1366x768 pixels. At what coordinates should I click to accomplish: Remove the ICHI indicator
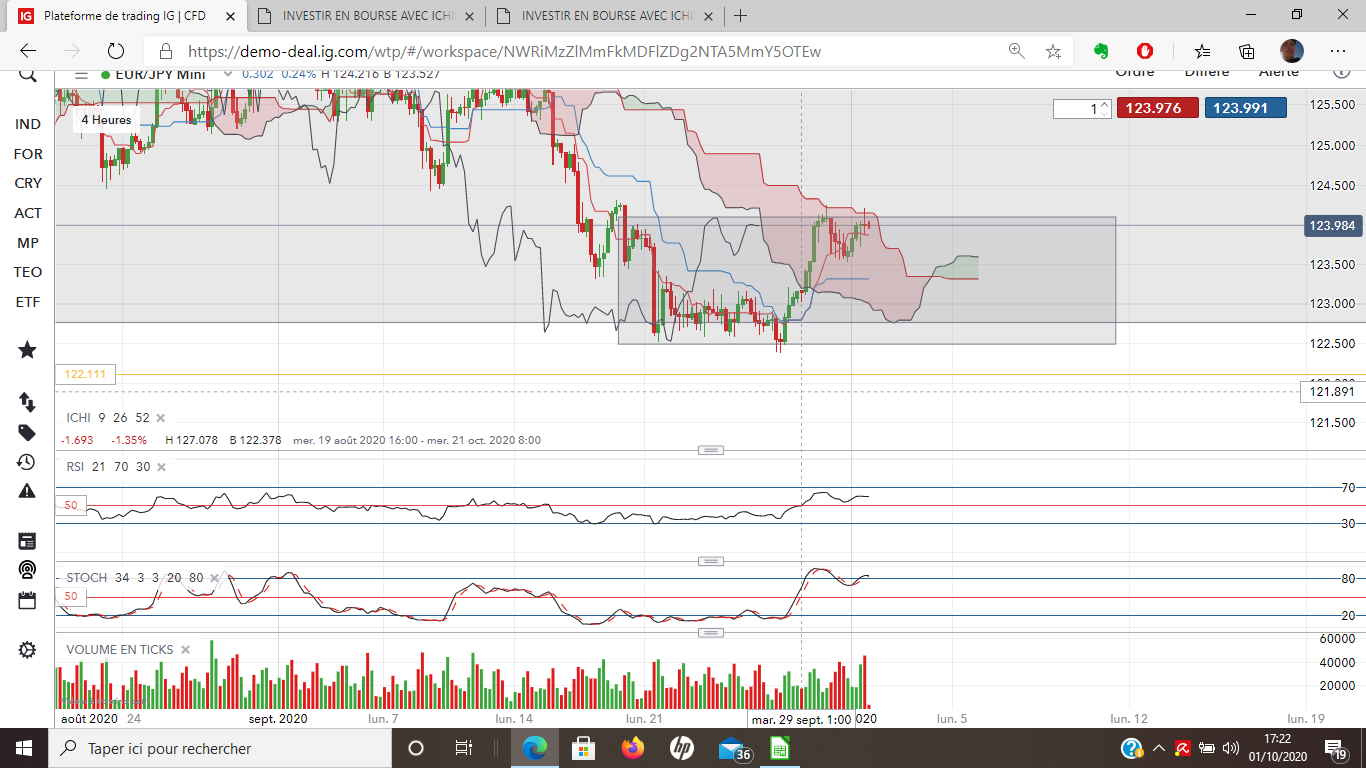click(161, 418)
